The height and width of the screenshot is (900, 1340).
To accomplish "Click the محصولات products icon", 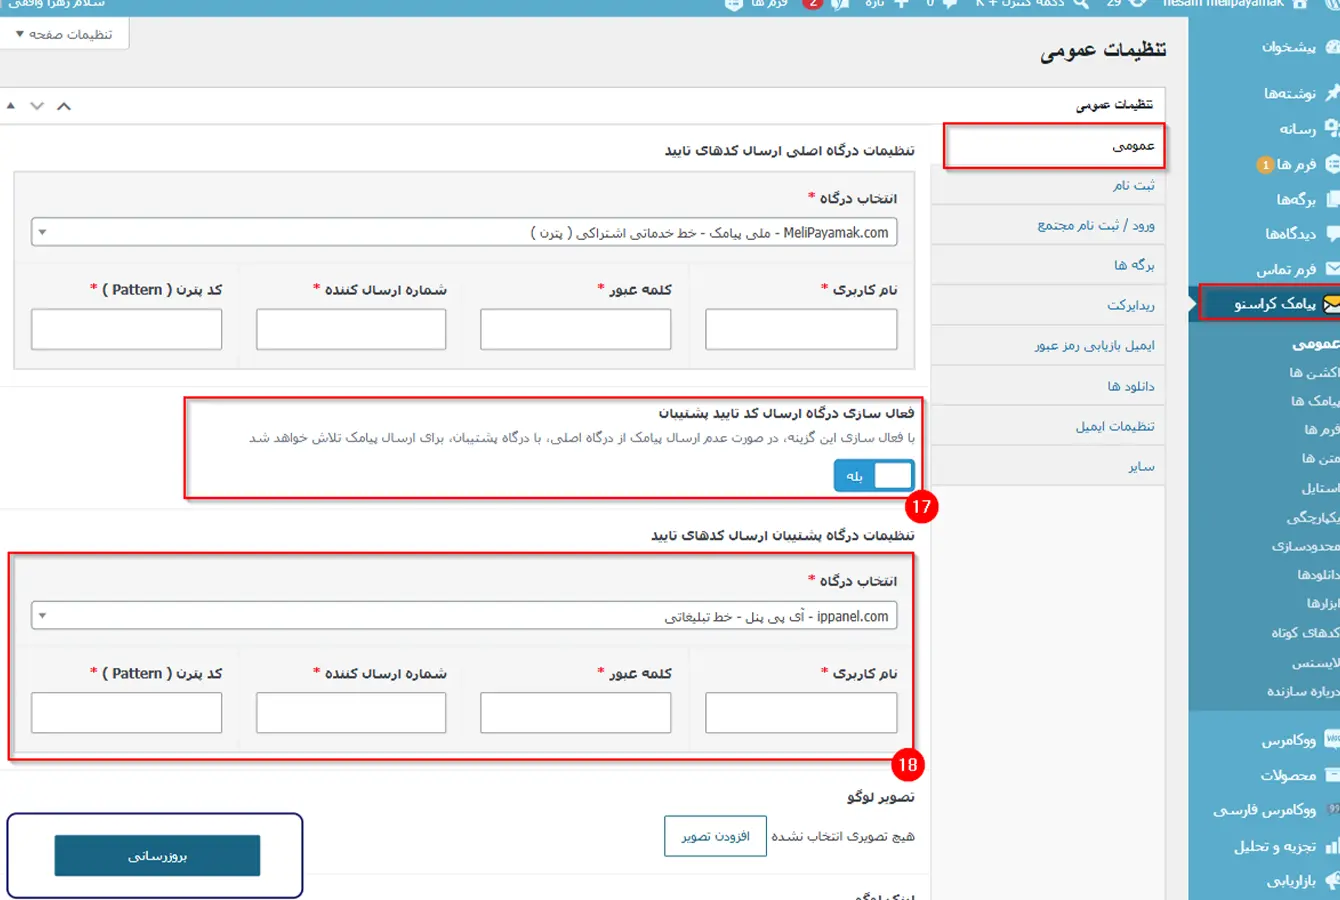I will click(x=1332, y=775).
